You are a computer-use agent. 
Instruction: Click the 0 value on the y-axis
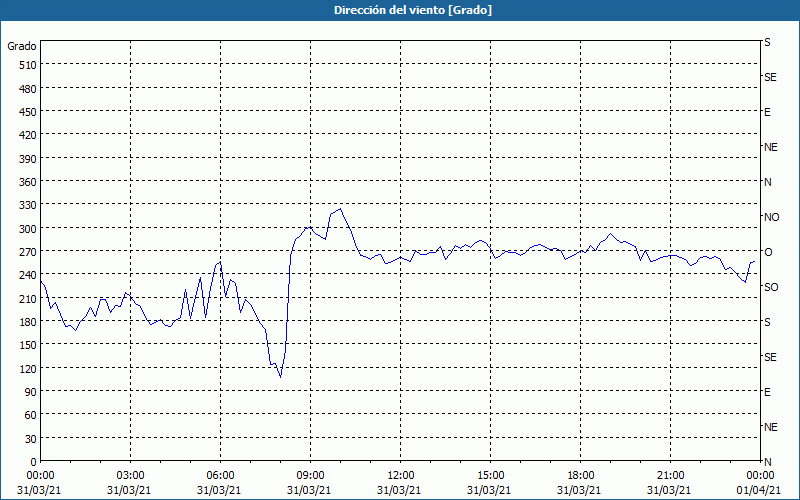[34, 462]
